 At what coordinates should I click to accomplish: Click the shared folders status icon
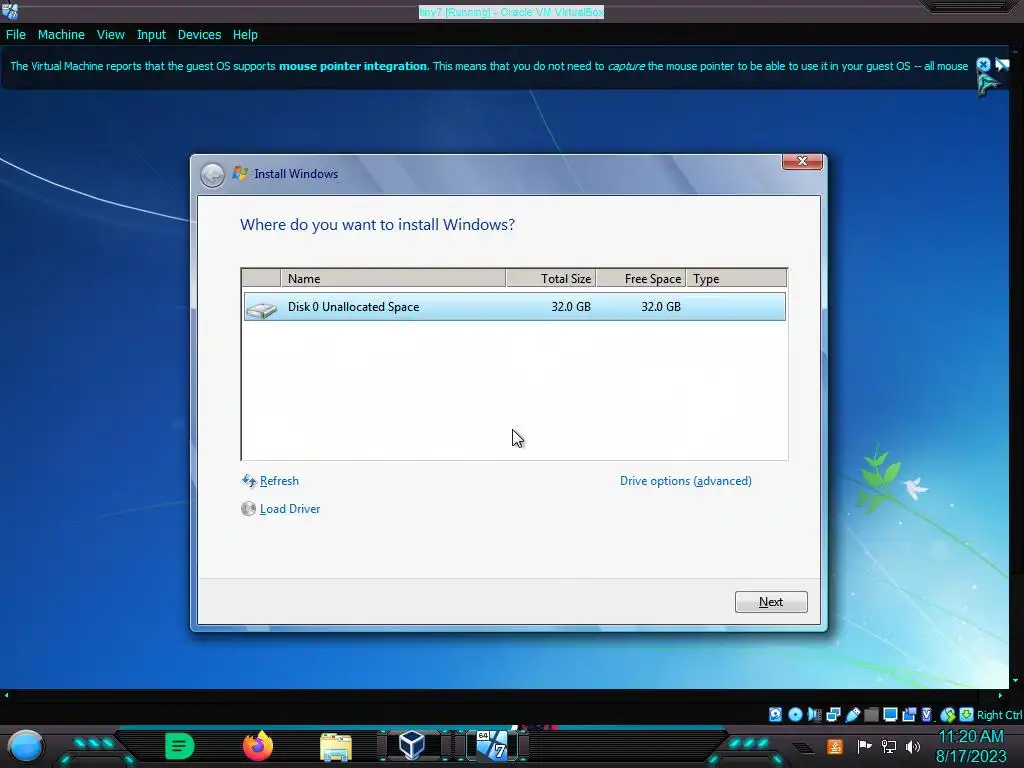871,714
